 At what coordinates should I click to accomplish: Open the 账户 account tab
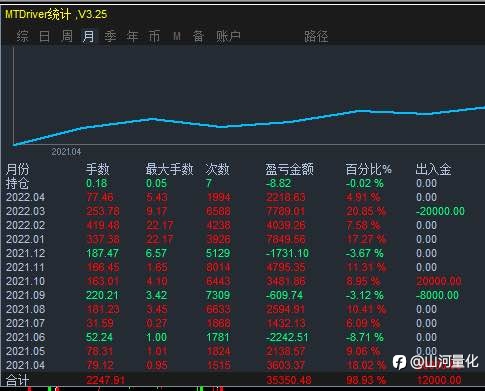pos(228,36)
